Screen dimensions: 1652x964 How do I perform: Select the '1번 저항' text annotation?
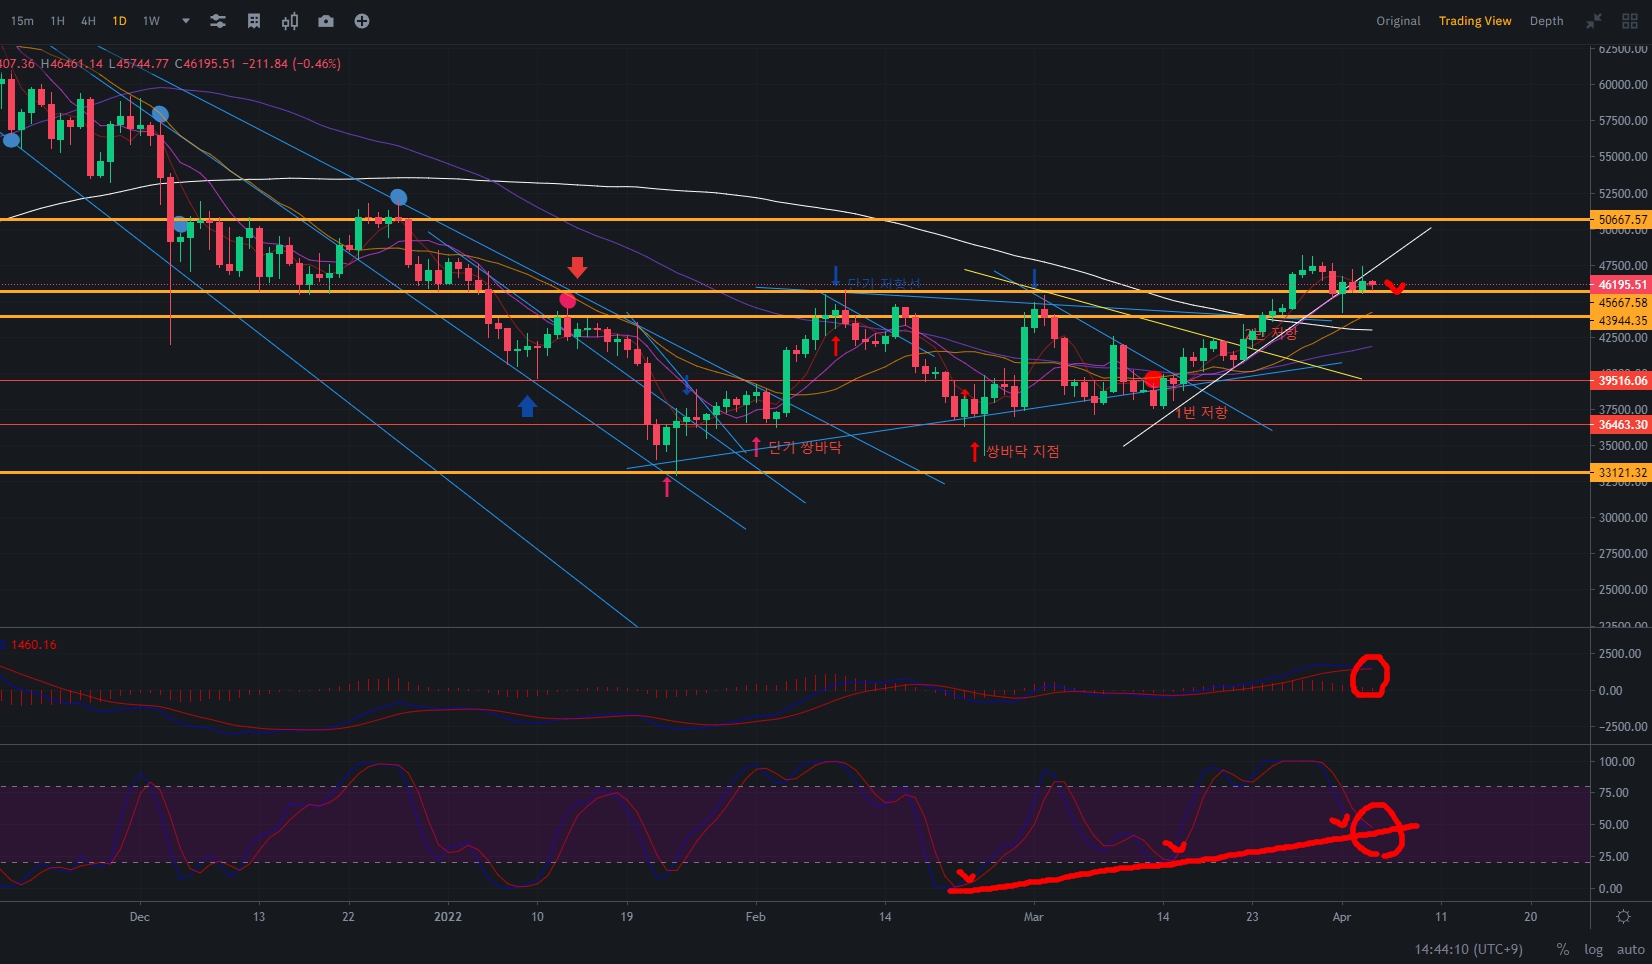click(x=1201, y=412)
